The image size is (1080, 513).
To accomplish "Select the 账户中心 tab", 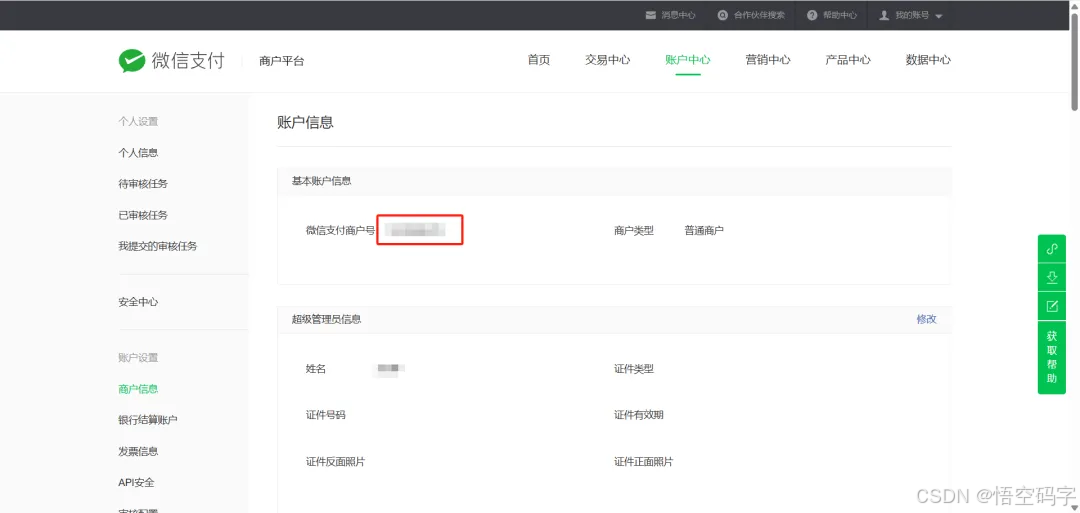I will pyautogui.click(x=687, y=60).
